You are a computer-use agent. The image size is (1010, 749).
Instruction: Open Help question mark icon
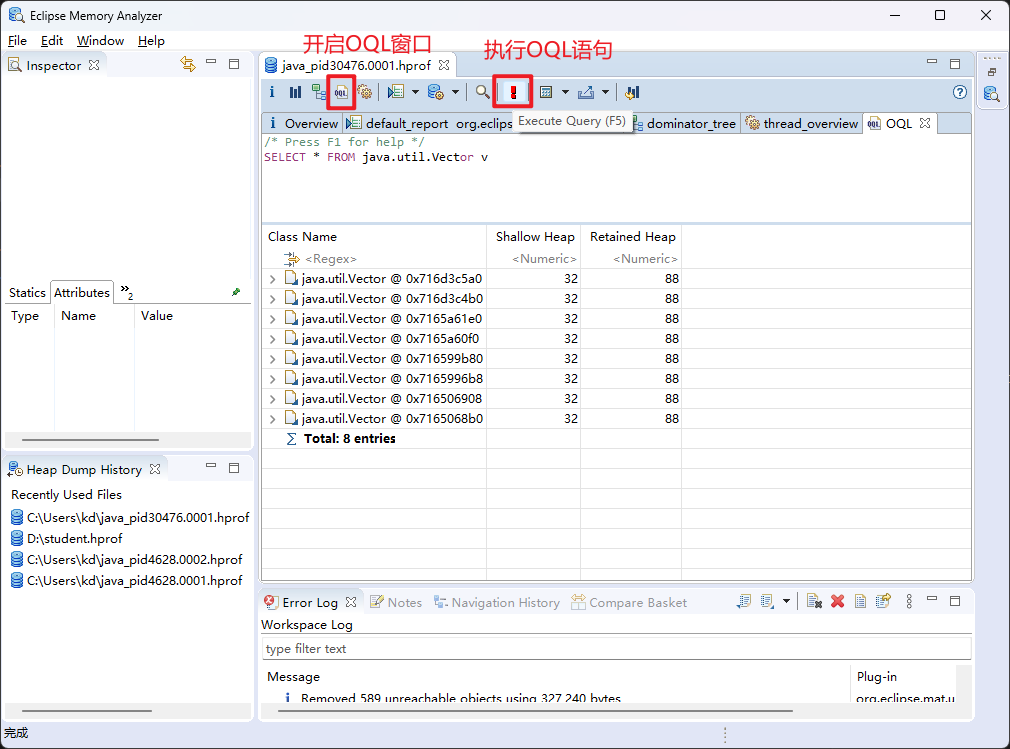click(960, 92)
